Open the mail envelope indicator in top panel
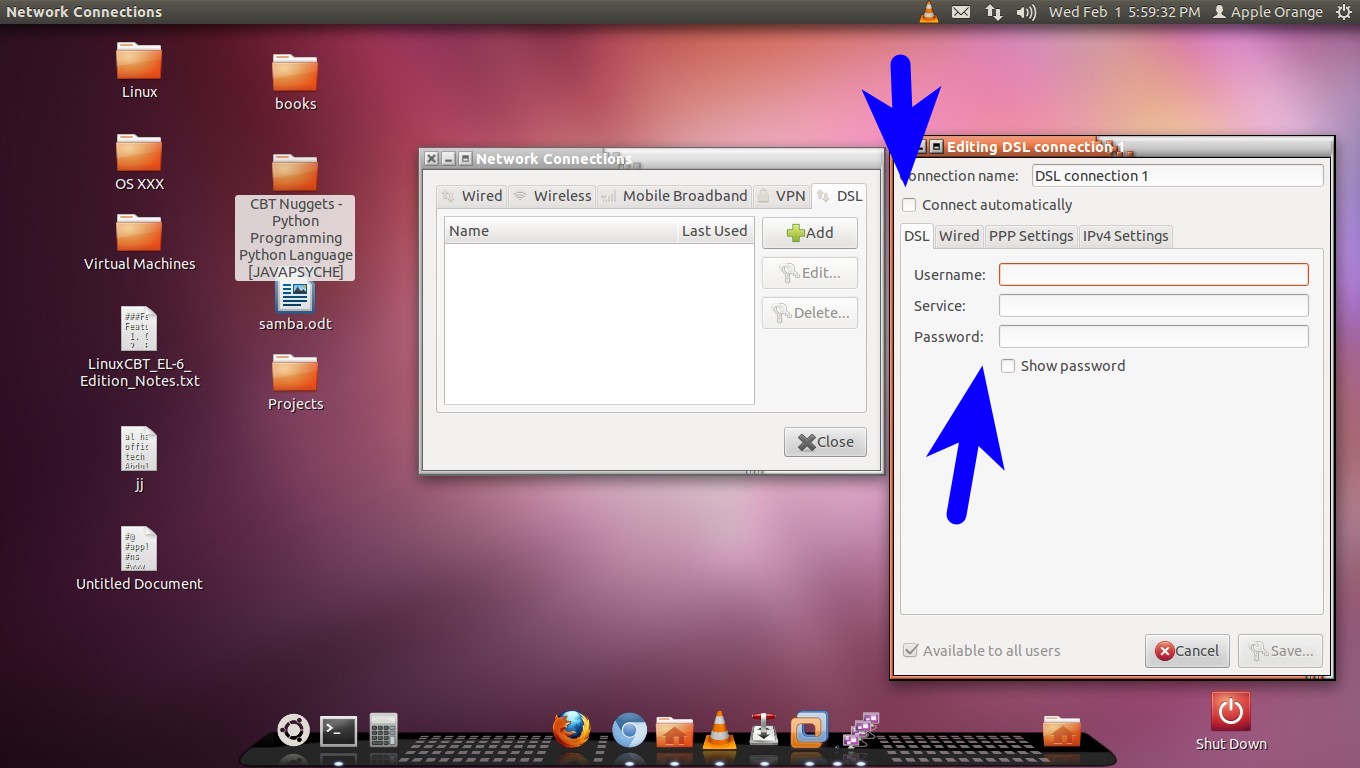 (961, 12)
